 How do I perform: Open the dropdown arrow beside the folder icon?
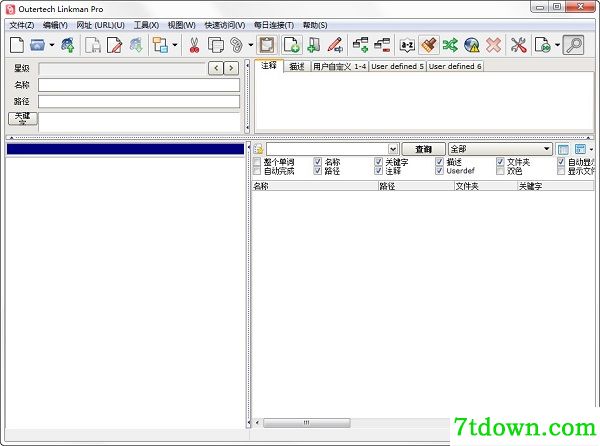[x=52, y=45]
